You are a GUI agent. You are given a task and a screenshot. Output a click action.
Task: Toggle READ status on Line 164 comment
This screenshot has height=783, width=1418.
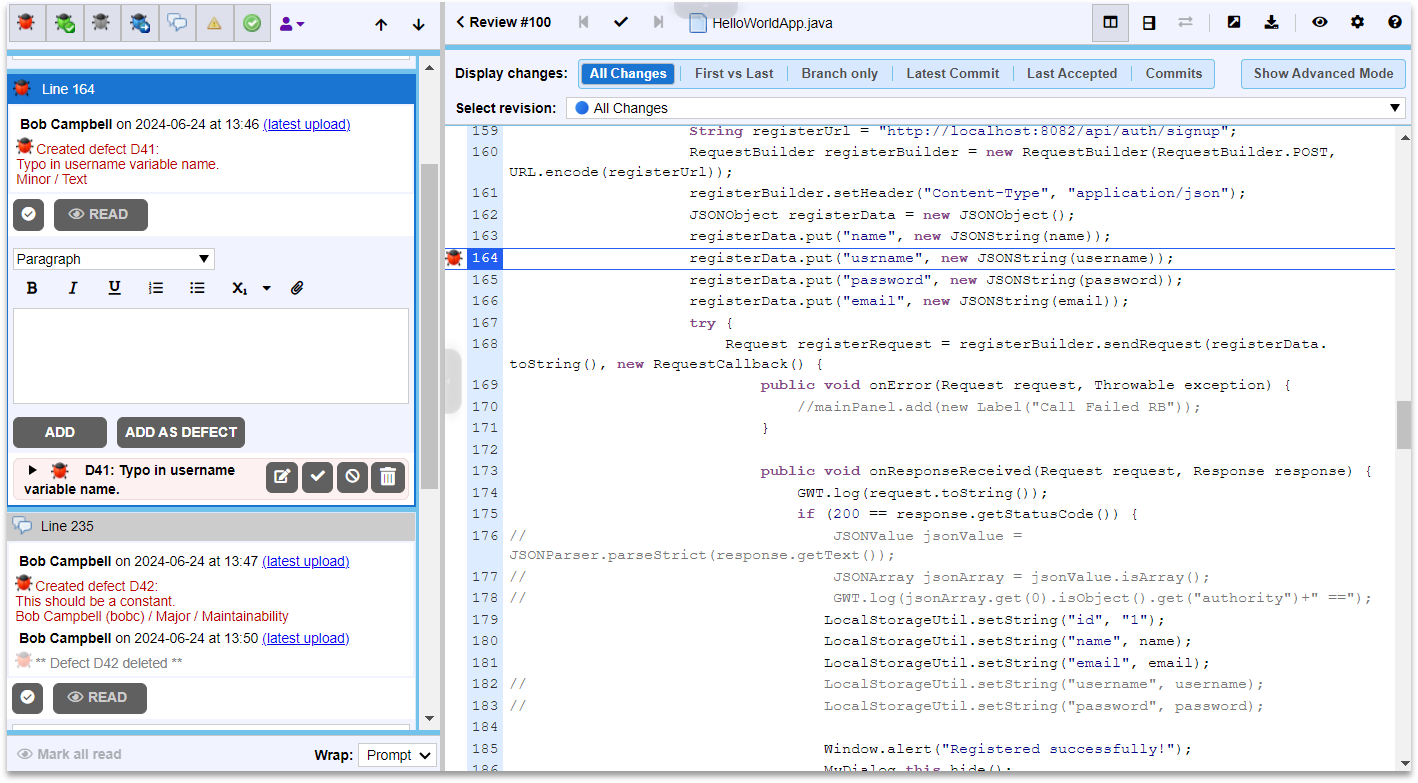[100, 214]
